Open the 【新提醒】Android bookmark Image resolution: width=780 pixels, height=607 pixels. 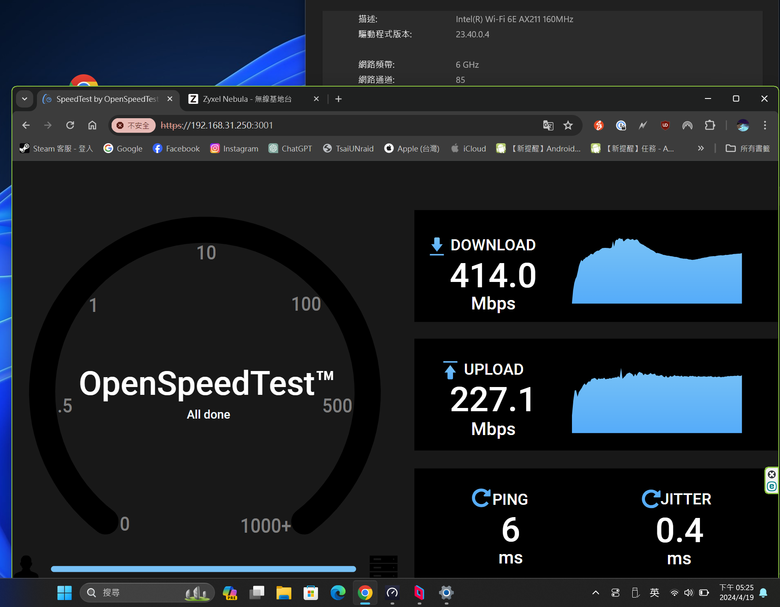coord(539,148)
